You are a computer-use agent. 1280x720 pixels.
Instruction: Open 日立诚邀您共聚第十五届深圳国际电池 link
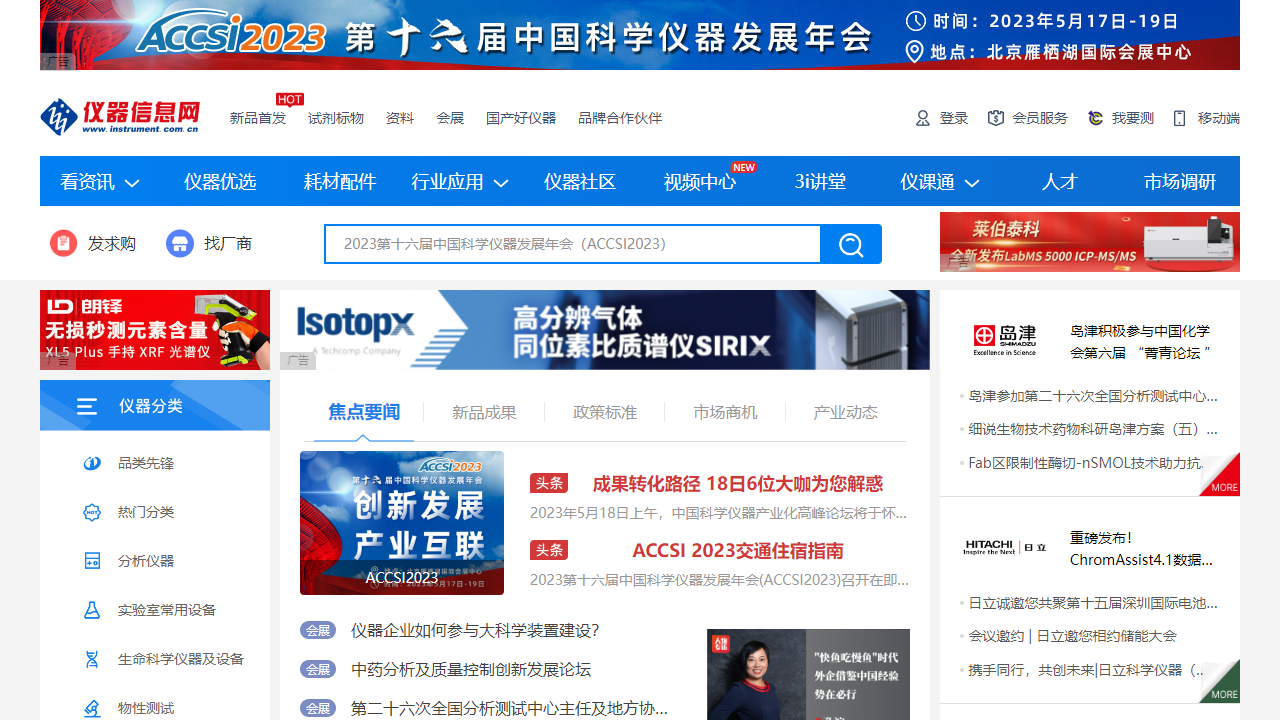coord(1093,603)
